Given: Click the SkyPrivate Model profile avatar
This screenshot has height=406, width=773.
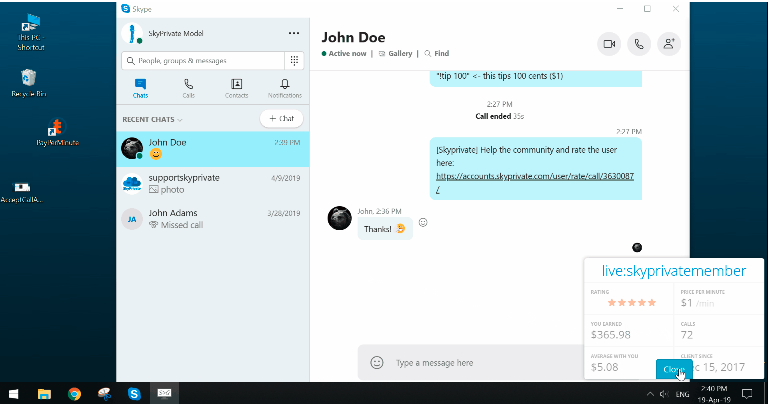Looking at the screenshot, I should coord(132,34).
